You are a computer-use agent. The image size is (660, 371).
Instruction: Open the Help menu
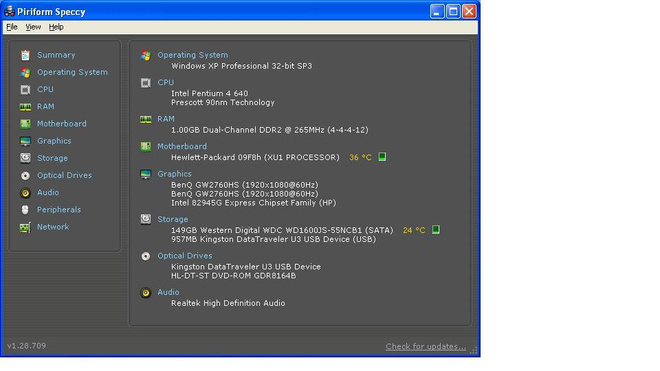pyautogui.click(x=56, y=27)
